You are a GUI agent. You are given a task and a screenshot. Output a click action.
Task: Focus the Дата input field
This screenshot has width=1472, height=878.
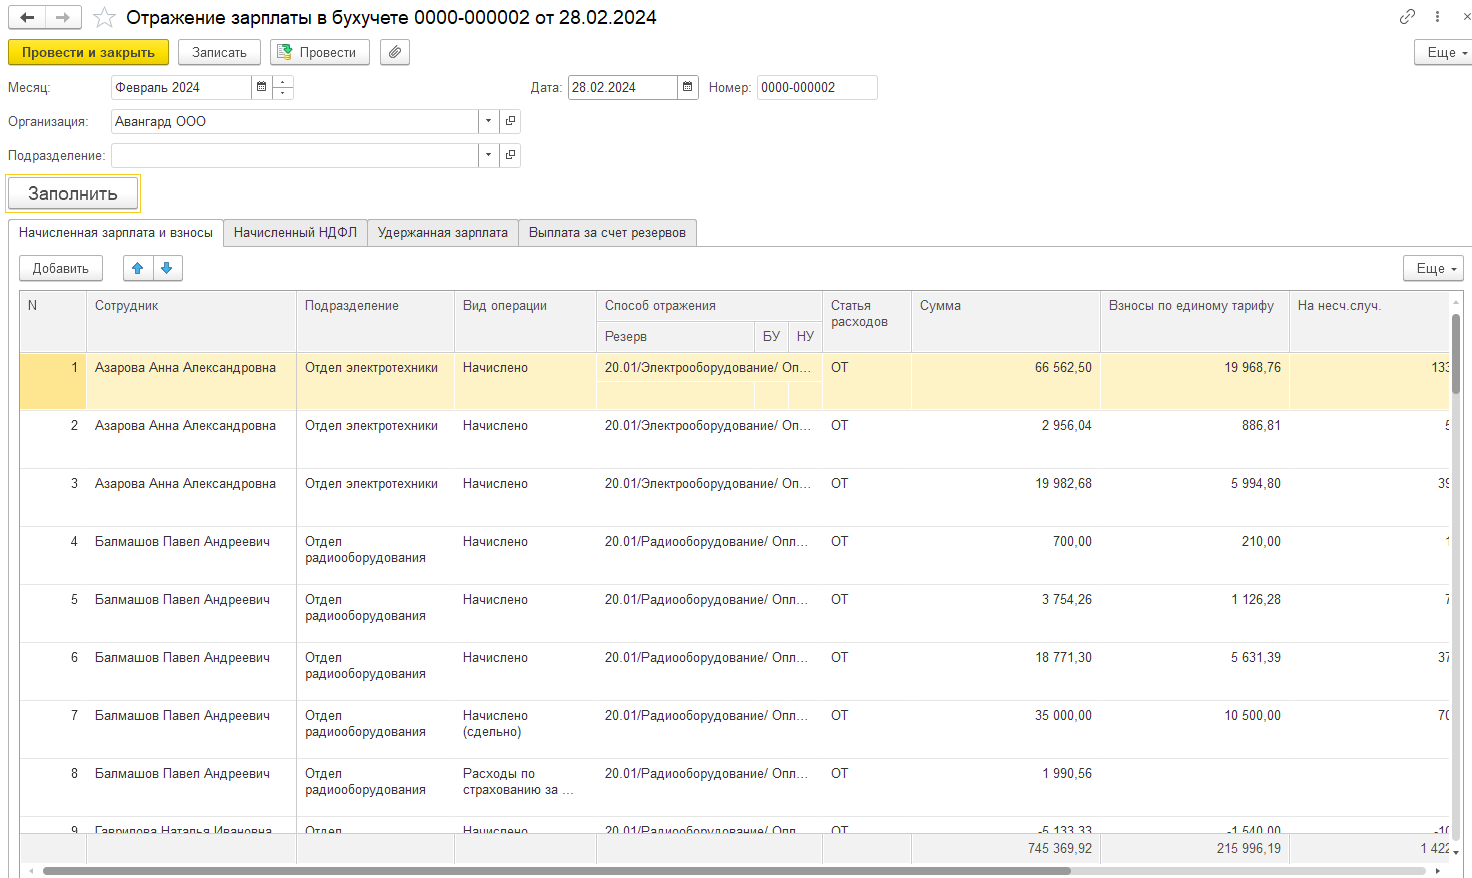tap(623, 87)
